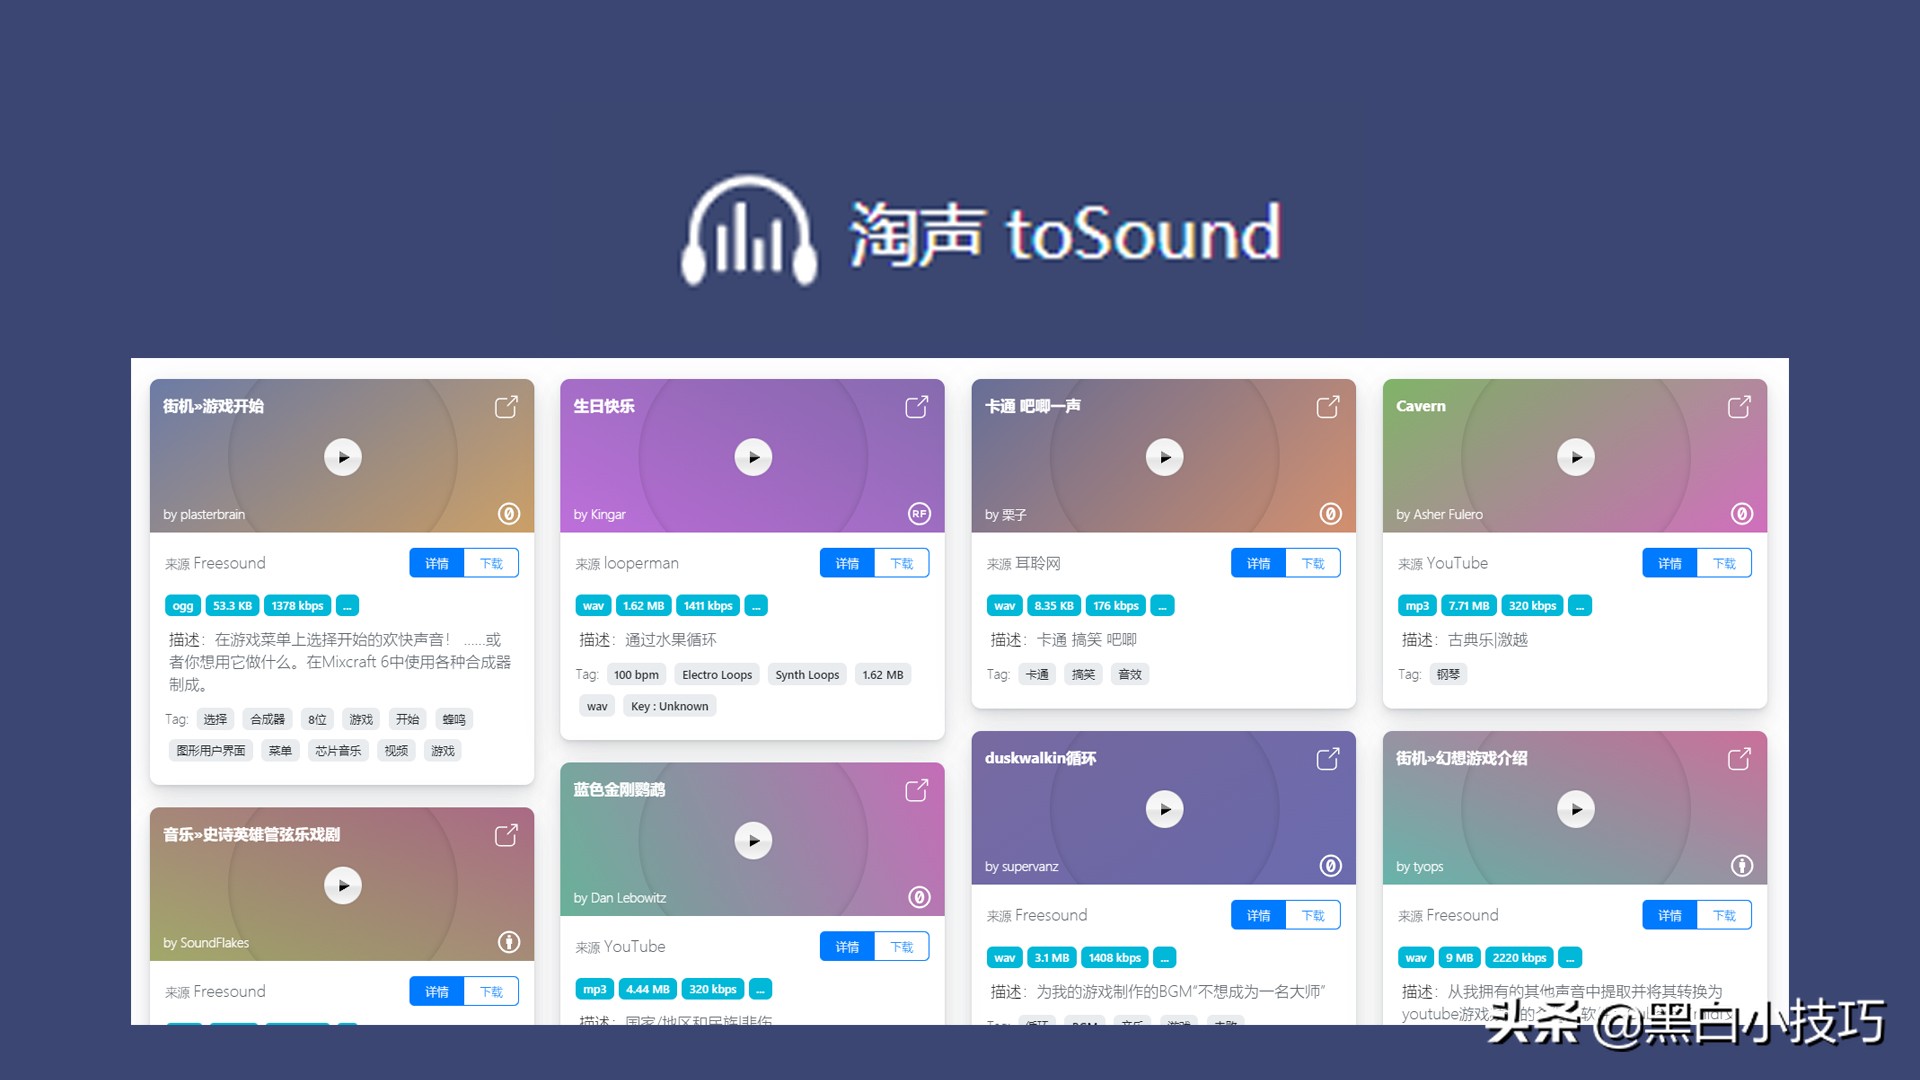Image resolution: width=1920 pixels, height=1080 pixels.
Task: Expand the ... chip on 卡通 吧唧一声 card
Action: tap(1162, 605)
